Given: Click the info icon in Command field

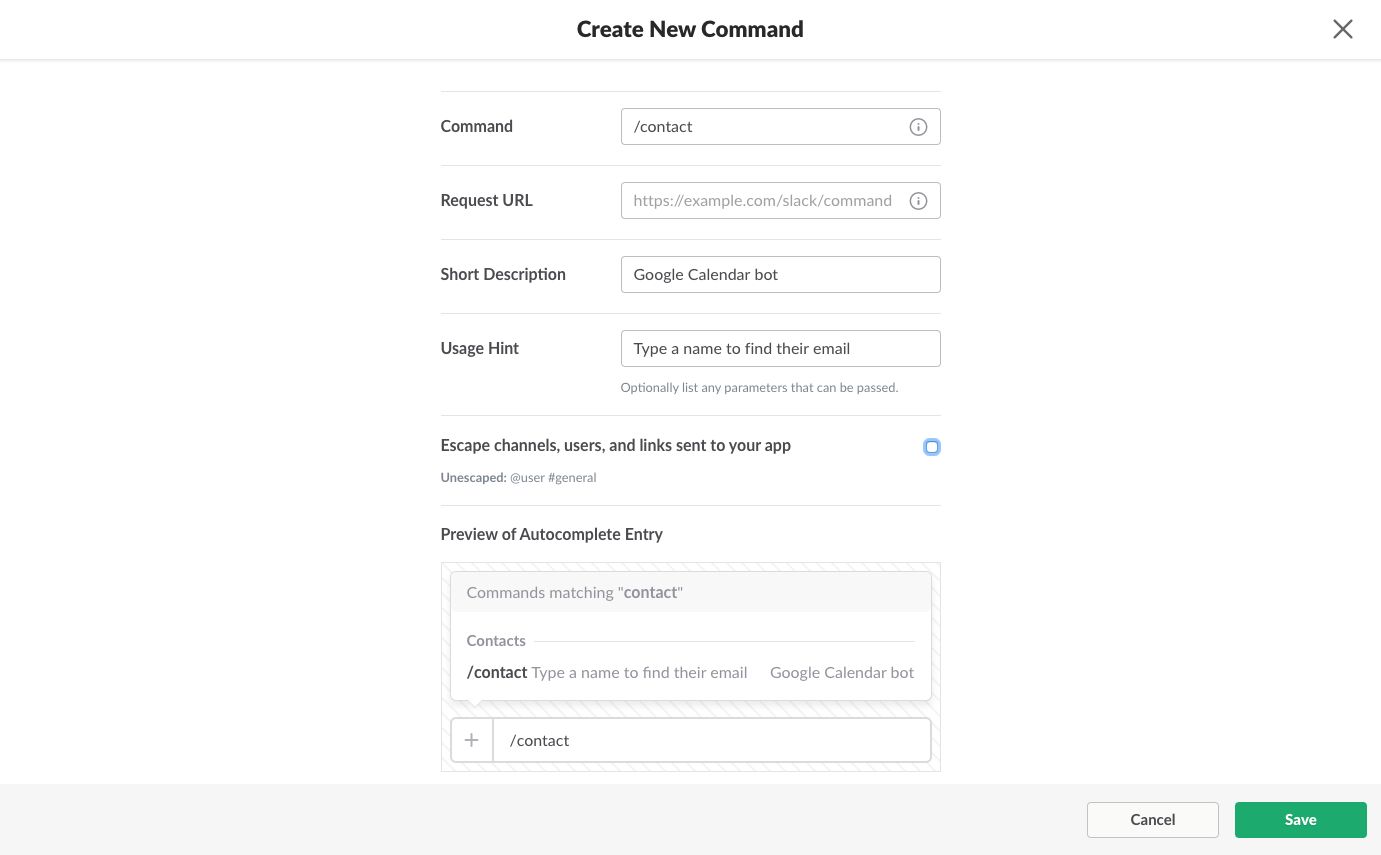Looking at the screenshot, I should (x=918, y=127).
